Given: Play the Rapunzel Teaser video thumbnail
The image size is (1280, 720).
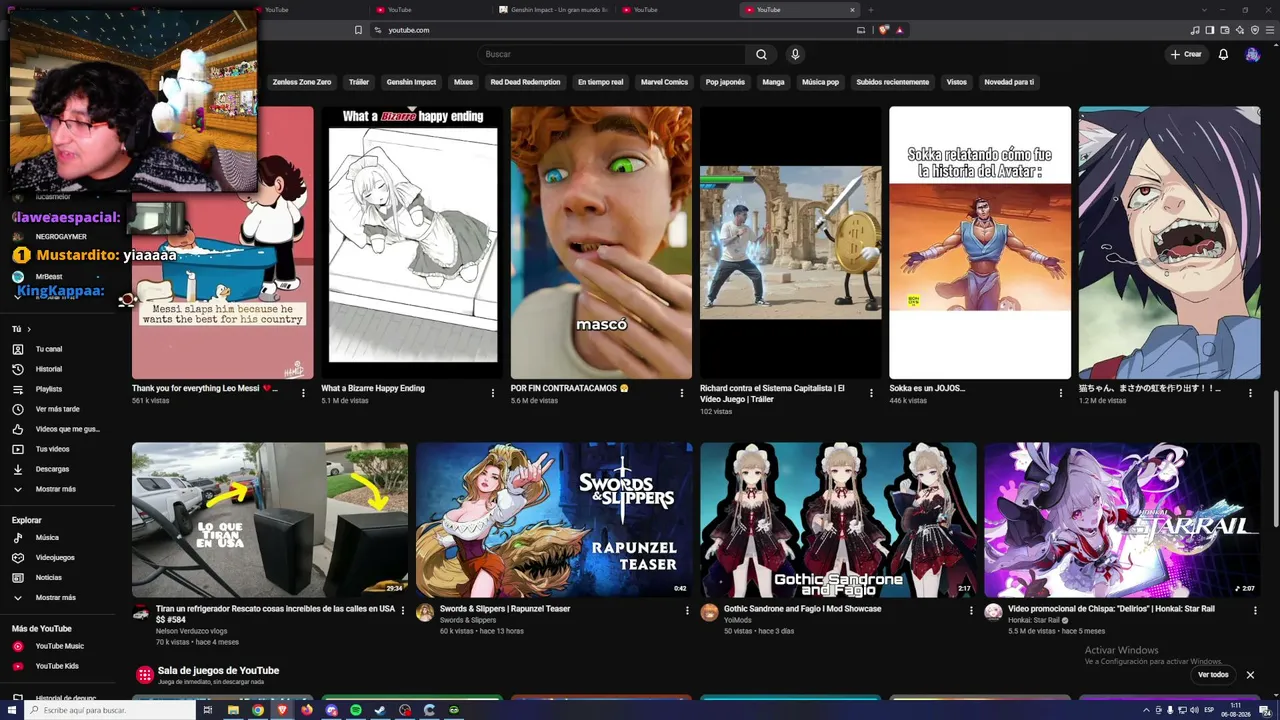Looking at the screenshot, I should tap(554, 520).
